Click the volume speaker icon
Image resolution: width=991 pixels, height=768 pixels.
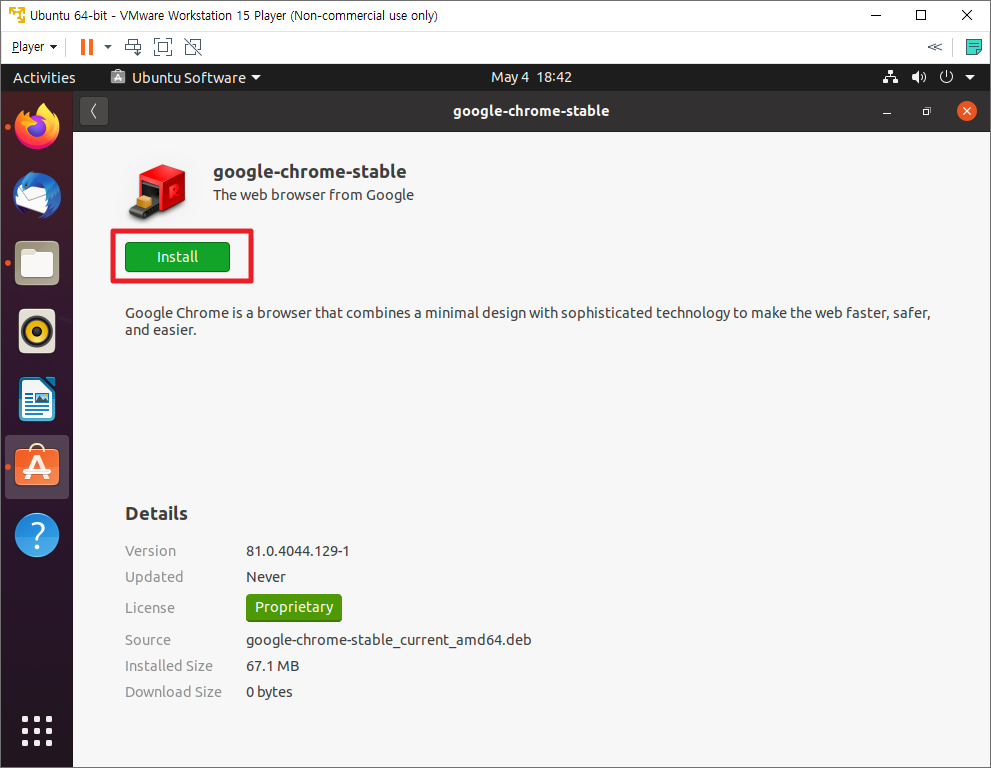coord(918,77)
